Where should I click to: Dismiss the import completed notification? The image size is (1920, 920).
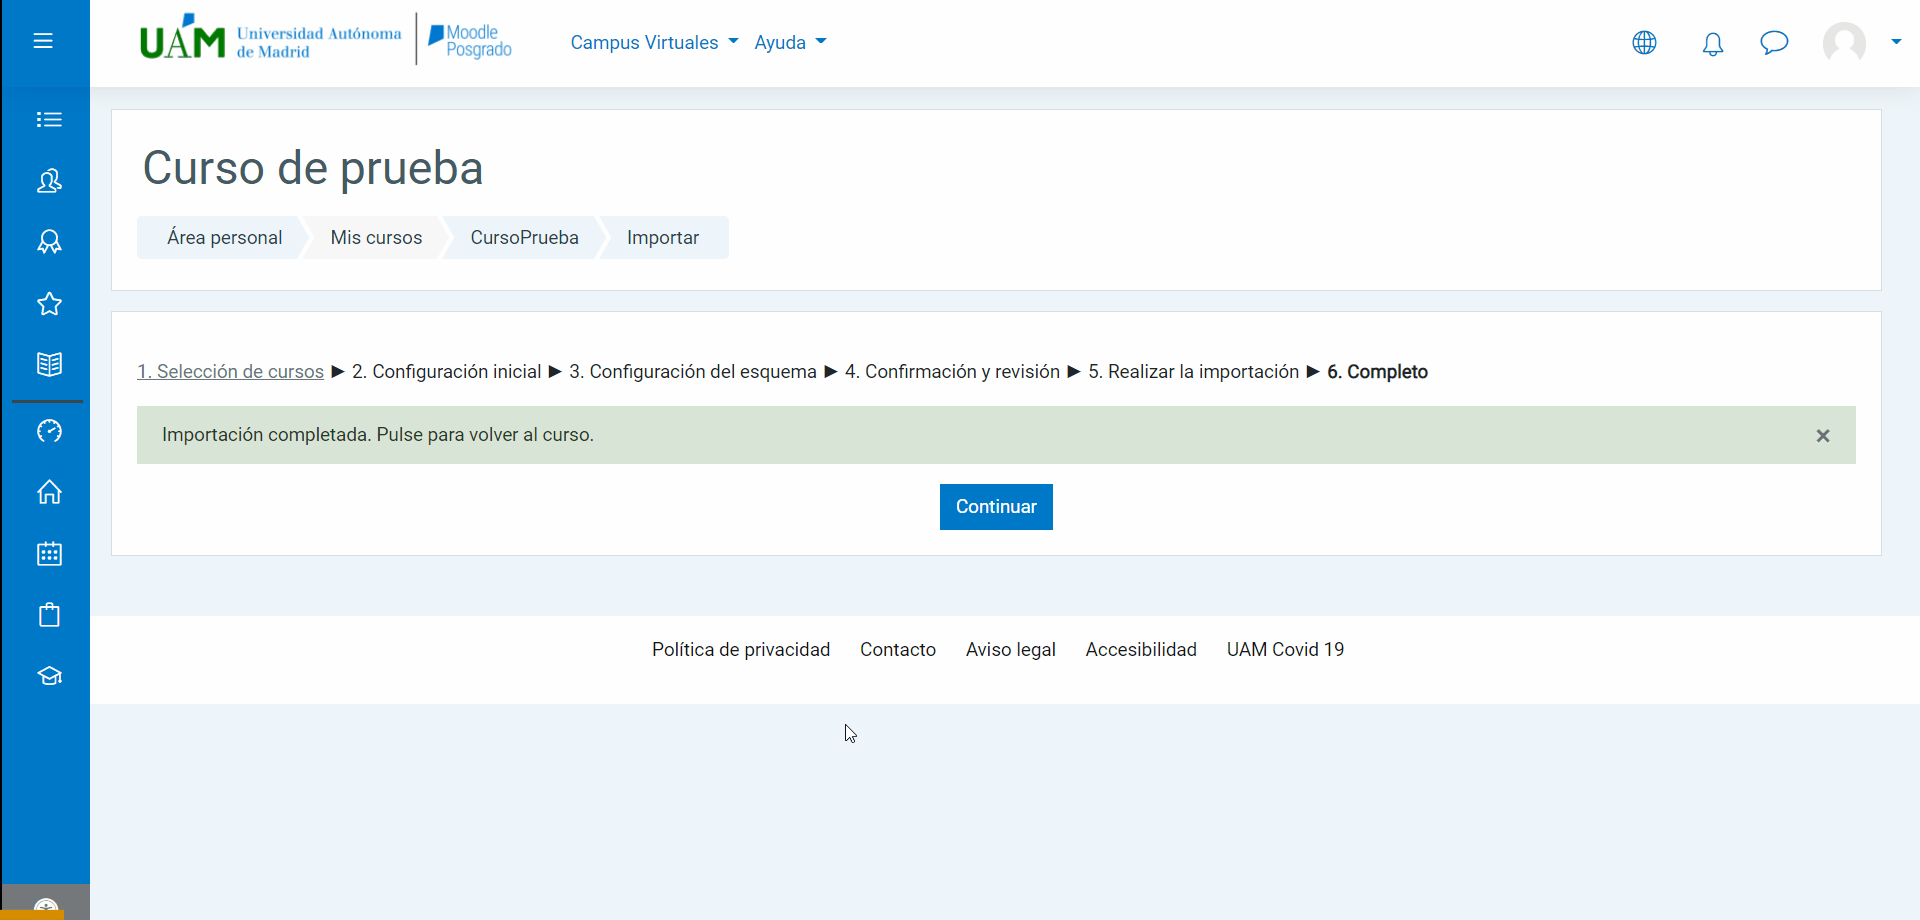pos(1823,436)
